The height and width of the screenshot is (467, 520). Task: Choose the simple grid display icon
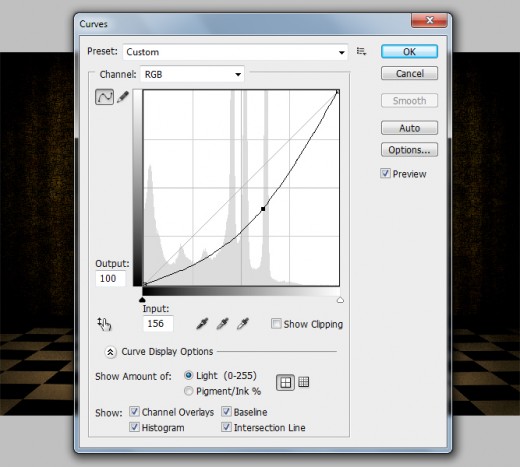click(285, 382)
